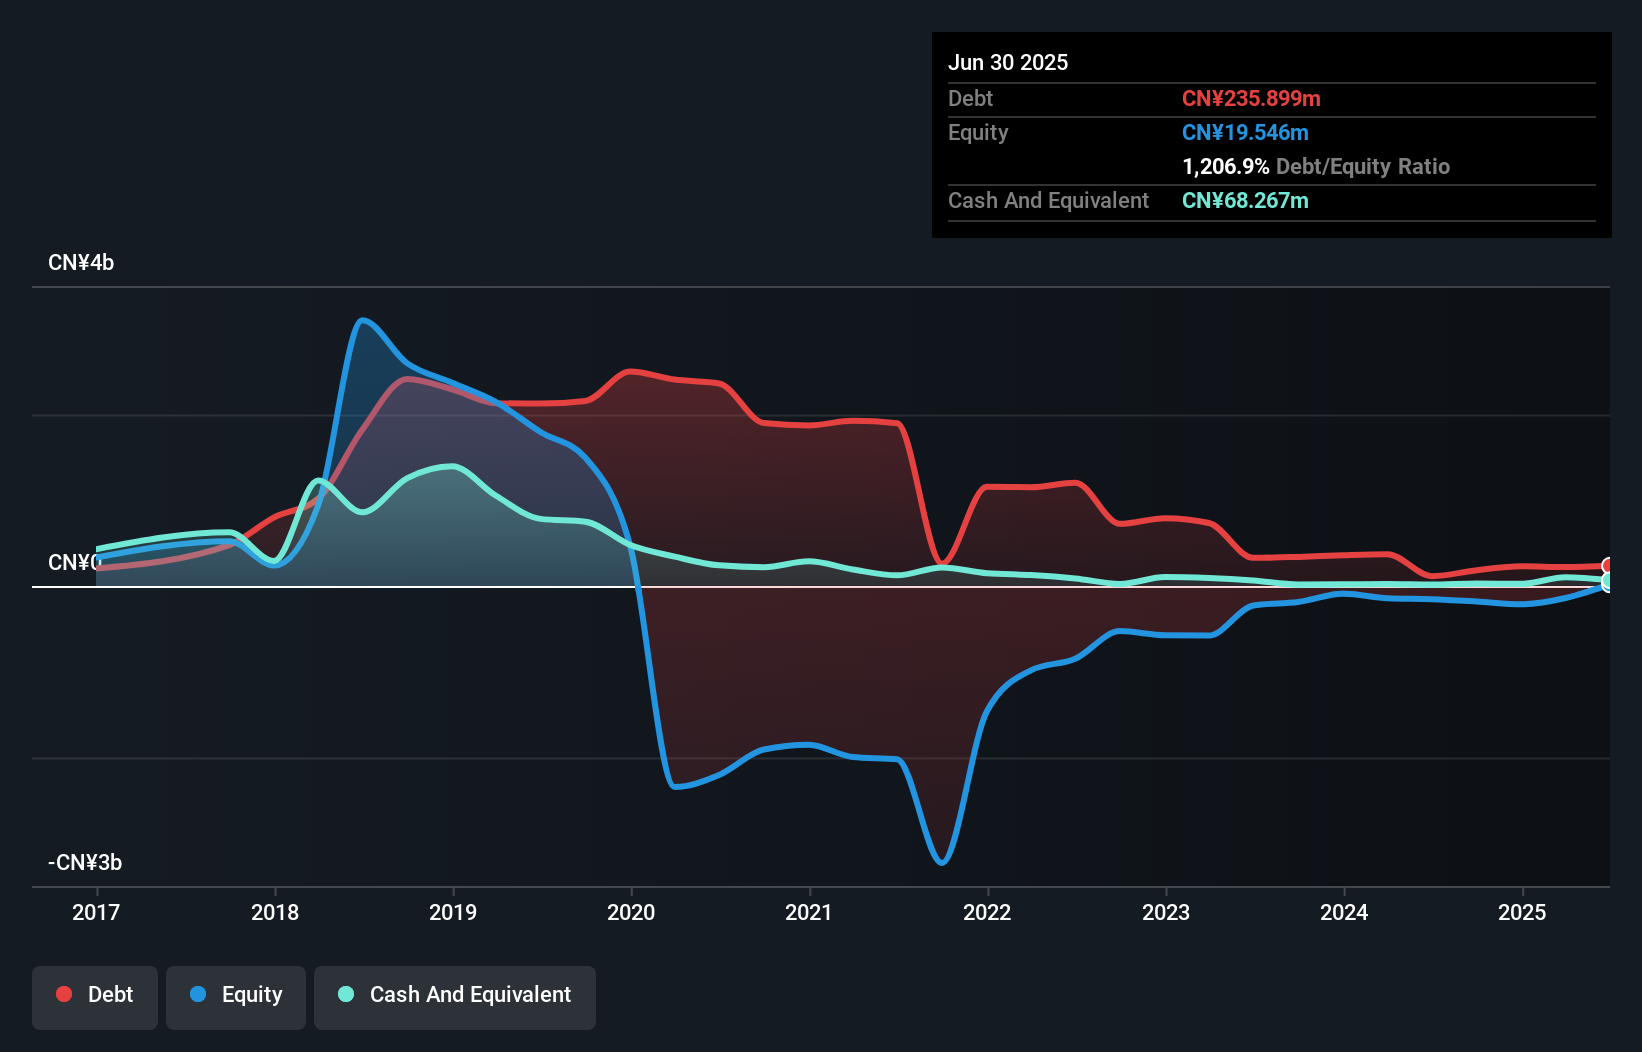Toggle the Equity series visibility
This screenshot has width=1642, height=1052.
point(235,995)
